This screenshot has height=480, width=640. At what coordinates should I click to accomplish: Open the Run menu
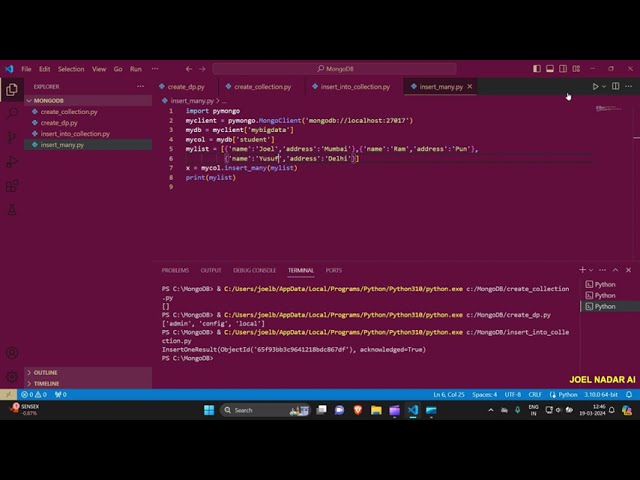[x=136, y=69]
